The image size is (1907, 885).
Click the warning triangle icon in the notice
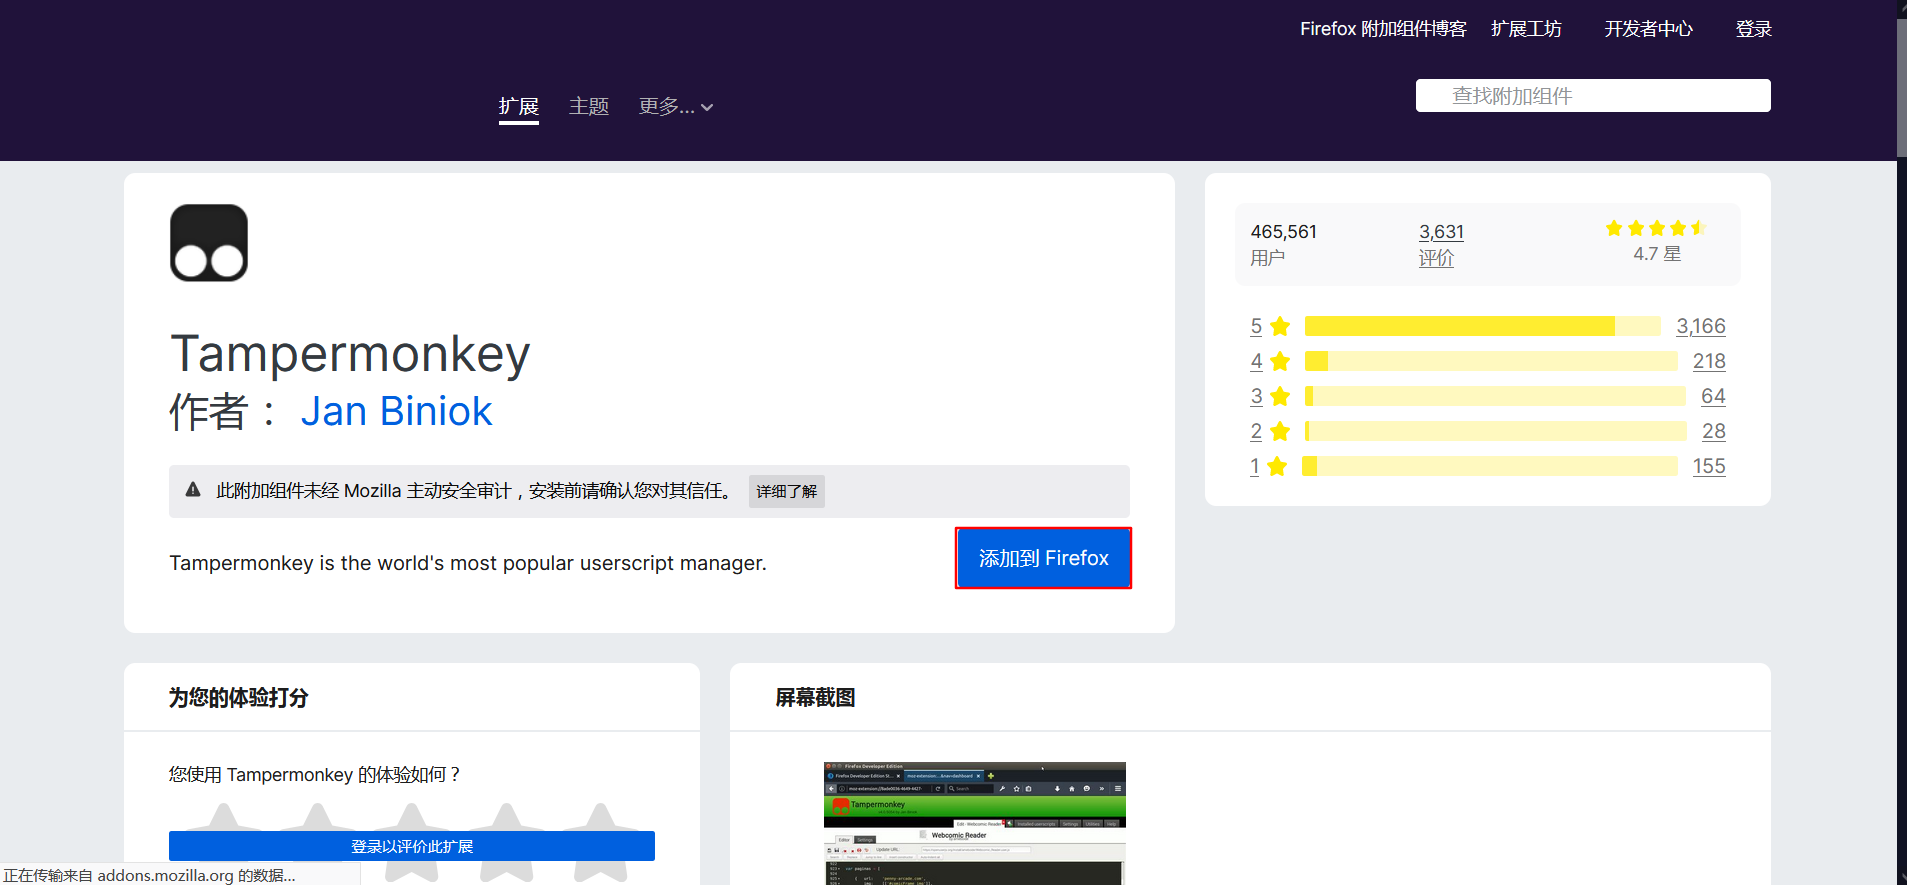[193, 490]
